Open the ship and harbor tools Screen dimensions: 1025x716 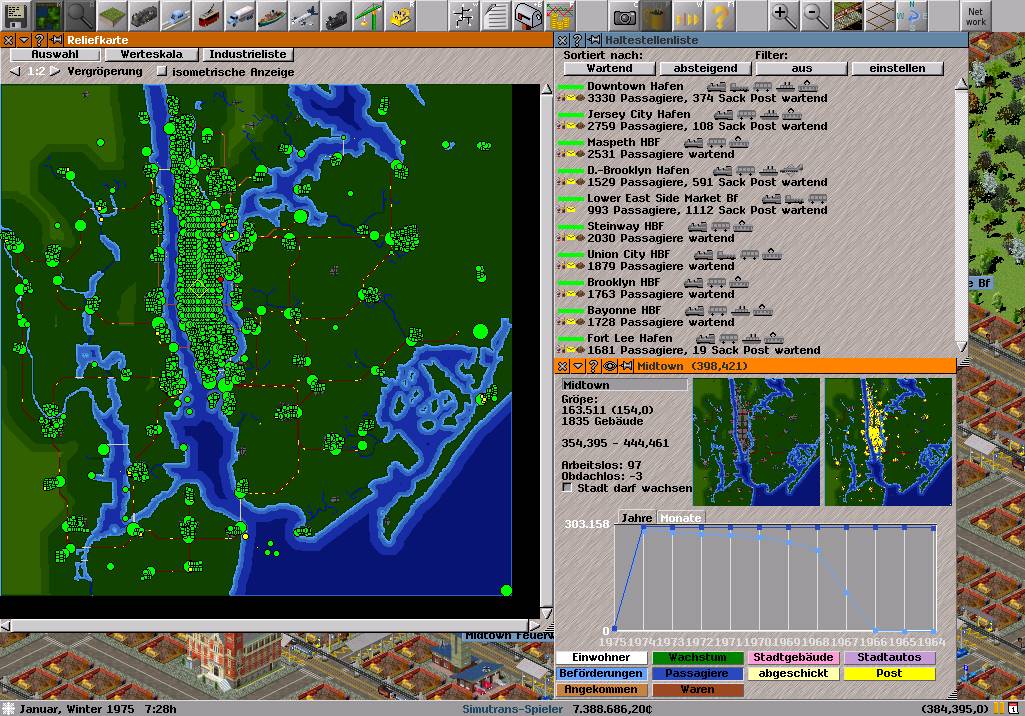(271, 15)
